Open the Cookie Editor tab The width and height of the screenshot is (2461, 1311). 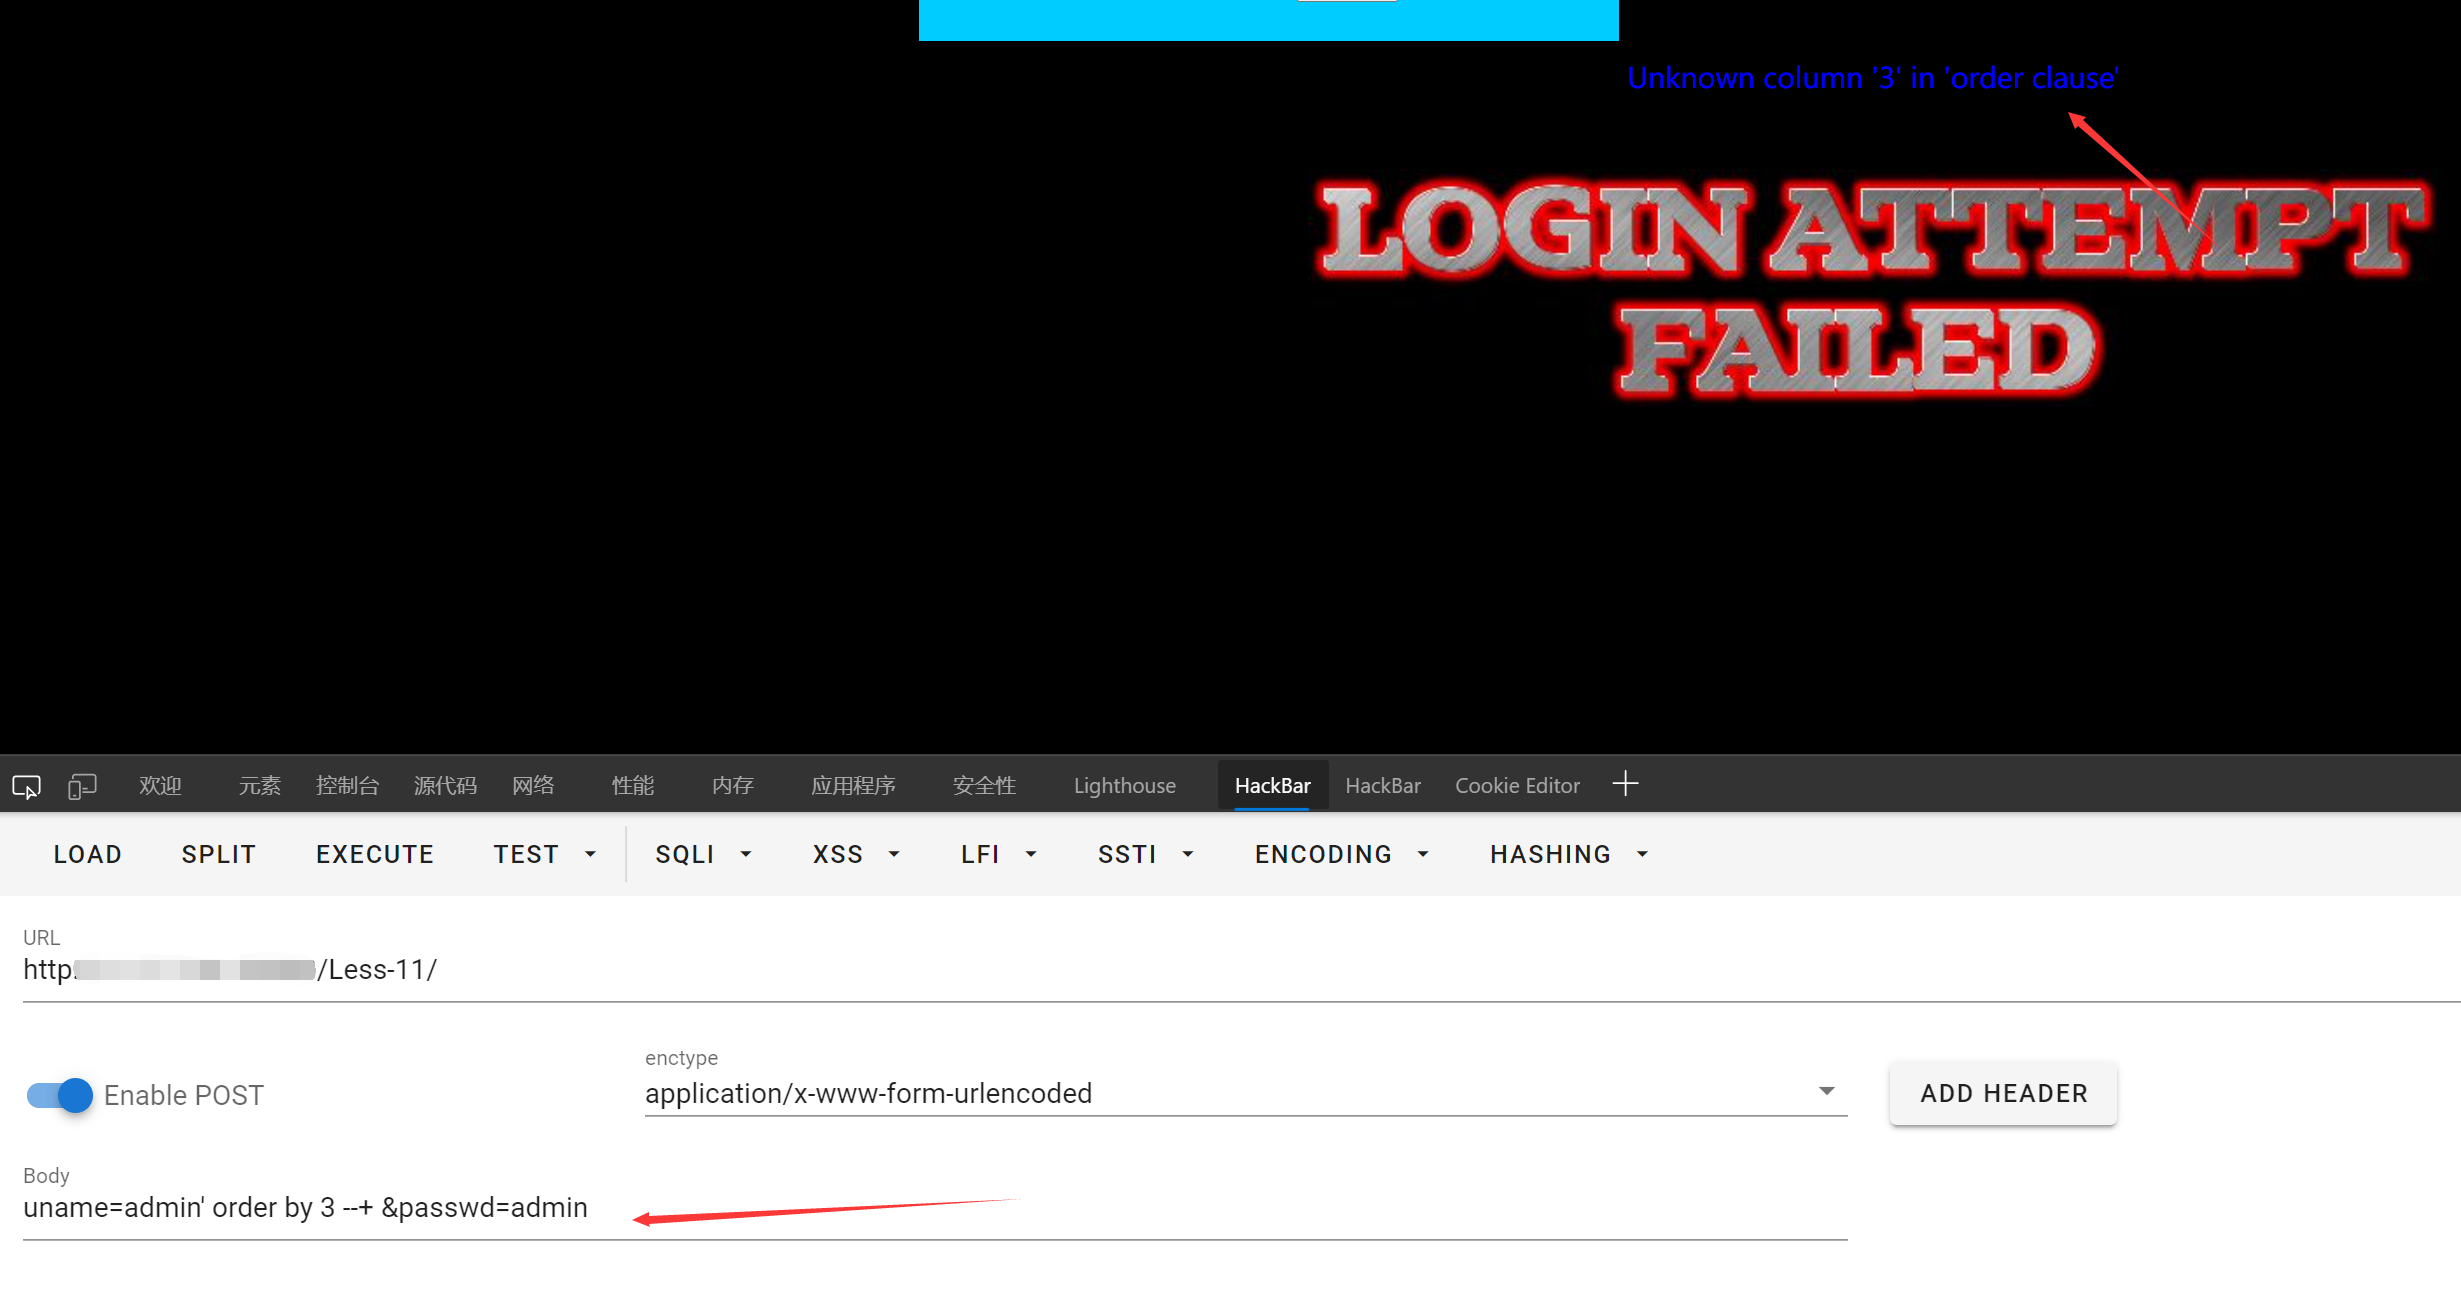tap(1516, 786)
